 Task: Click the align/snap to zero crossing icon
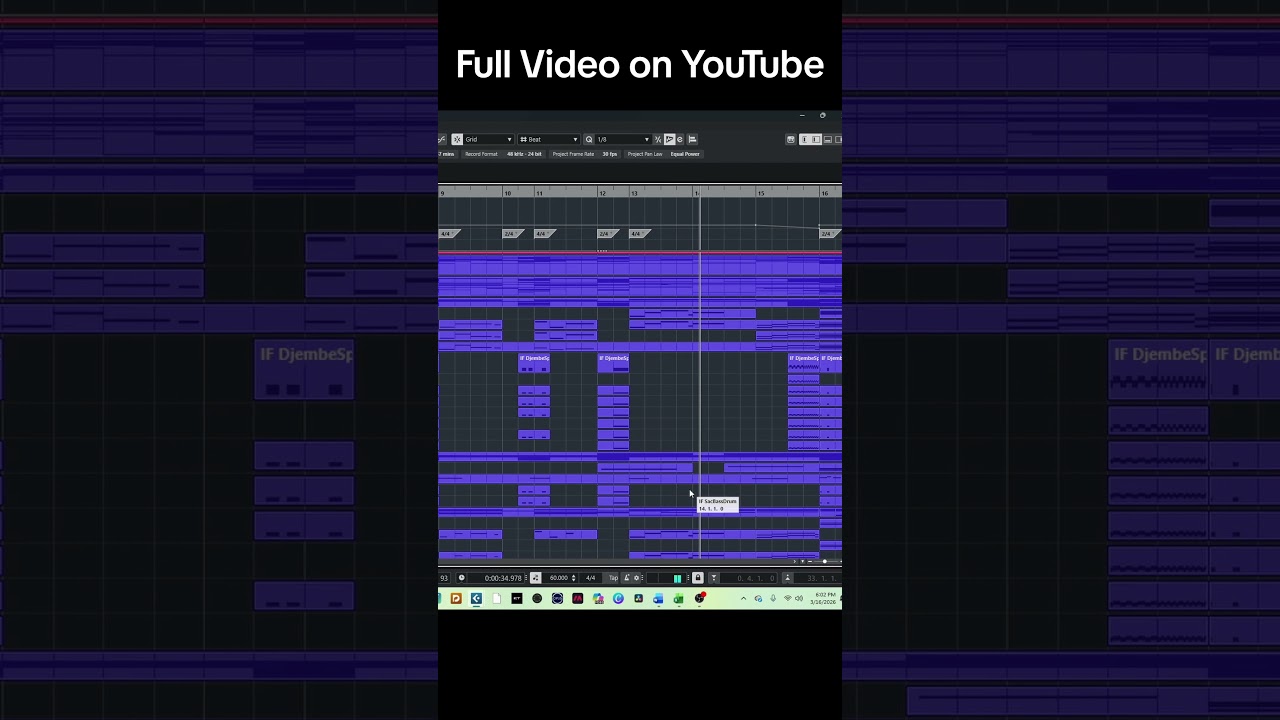click(692, 139)
